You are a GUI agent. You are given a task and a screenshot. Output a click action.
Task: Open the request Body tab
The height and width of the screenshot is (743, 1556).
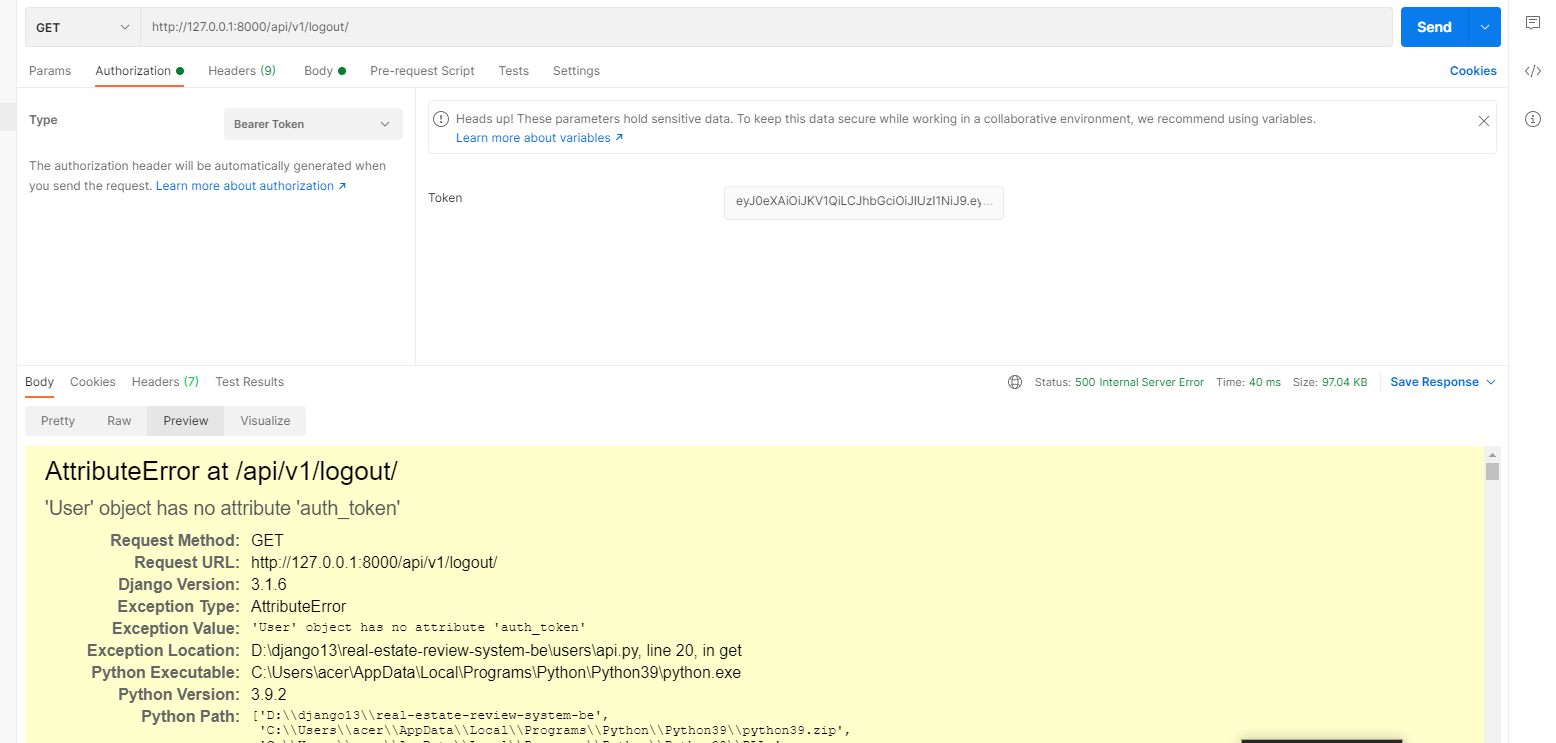tap(324, 71)
